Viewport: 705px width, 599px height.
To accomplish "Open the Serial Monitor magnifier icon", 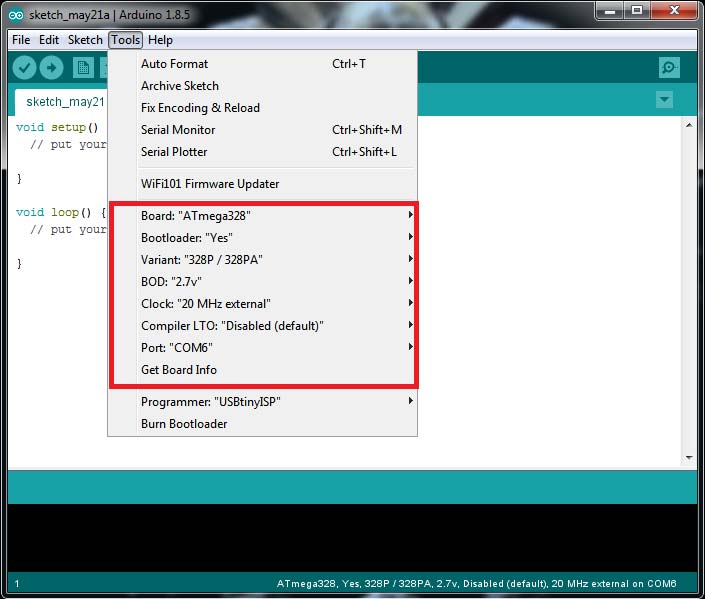I will point(669,68).
